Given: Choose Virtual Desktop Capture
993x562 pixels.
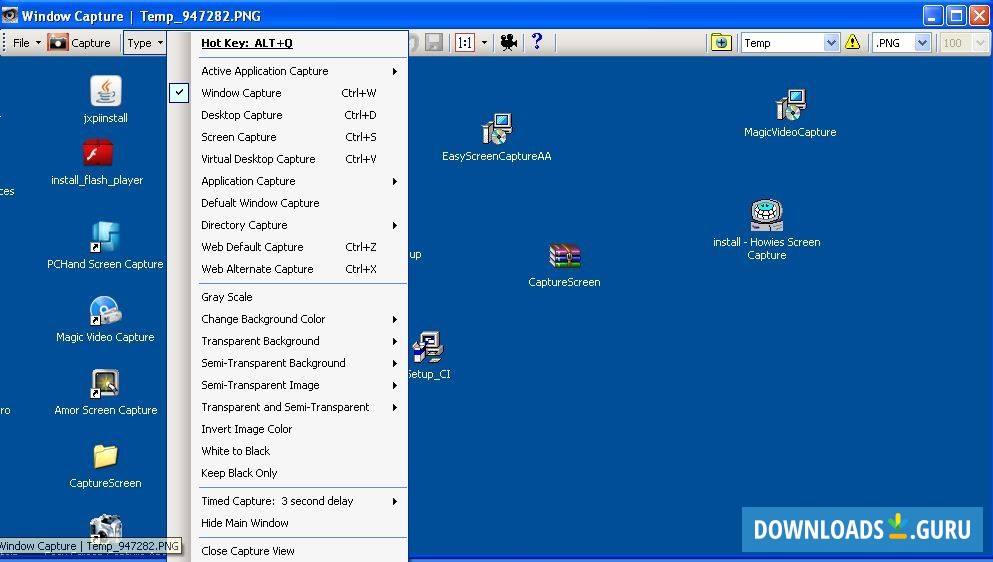Looking at the screenshot, I should (300, 159).
